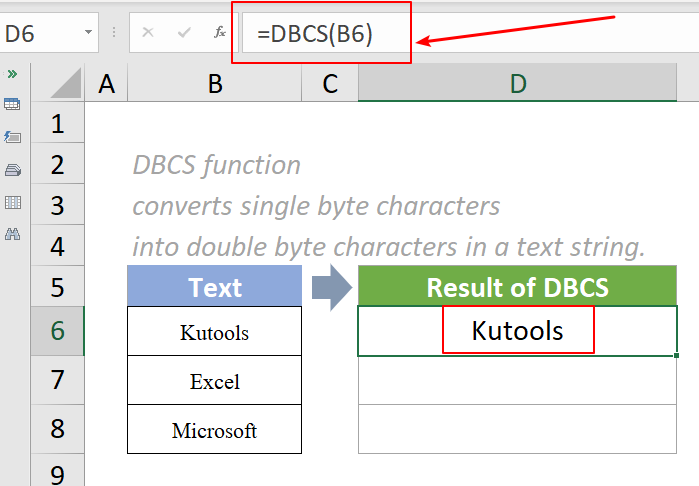Click the Cancel X formula icon
The width and height of the screenshot is (699, 486).
pyautogui.click(x=148, y=33)
